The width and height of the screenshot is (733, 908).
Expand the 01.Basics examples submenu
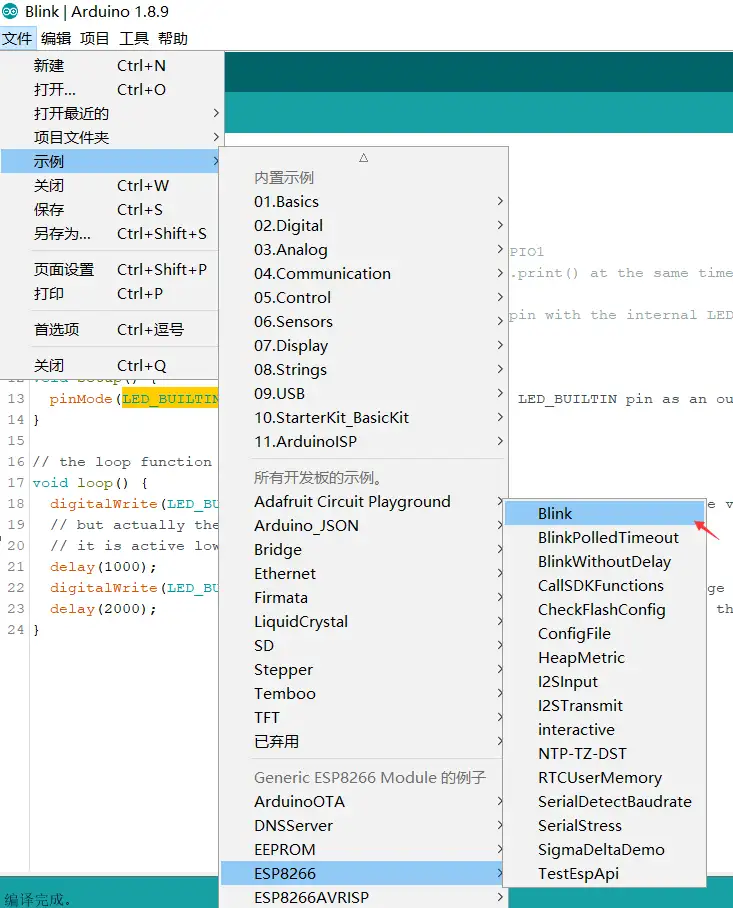click(x=286, y=202)
